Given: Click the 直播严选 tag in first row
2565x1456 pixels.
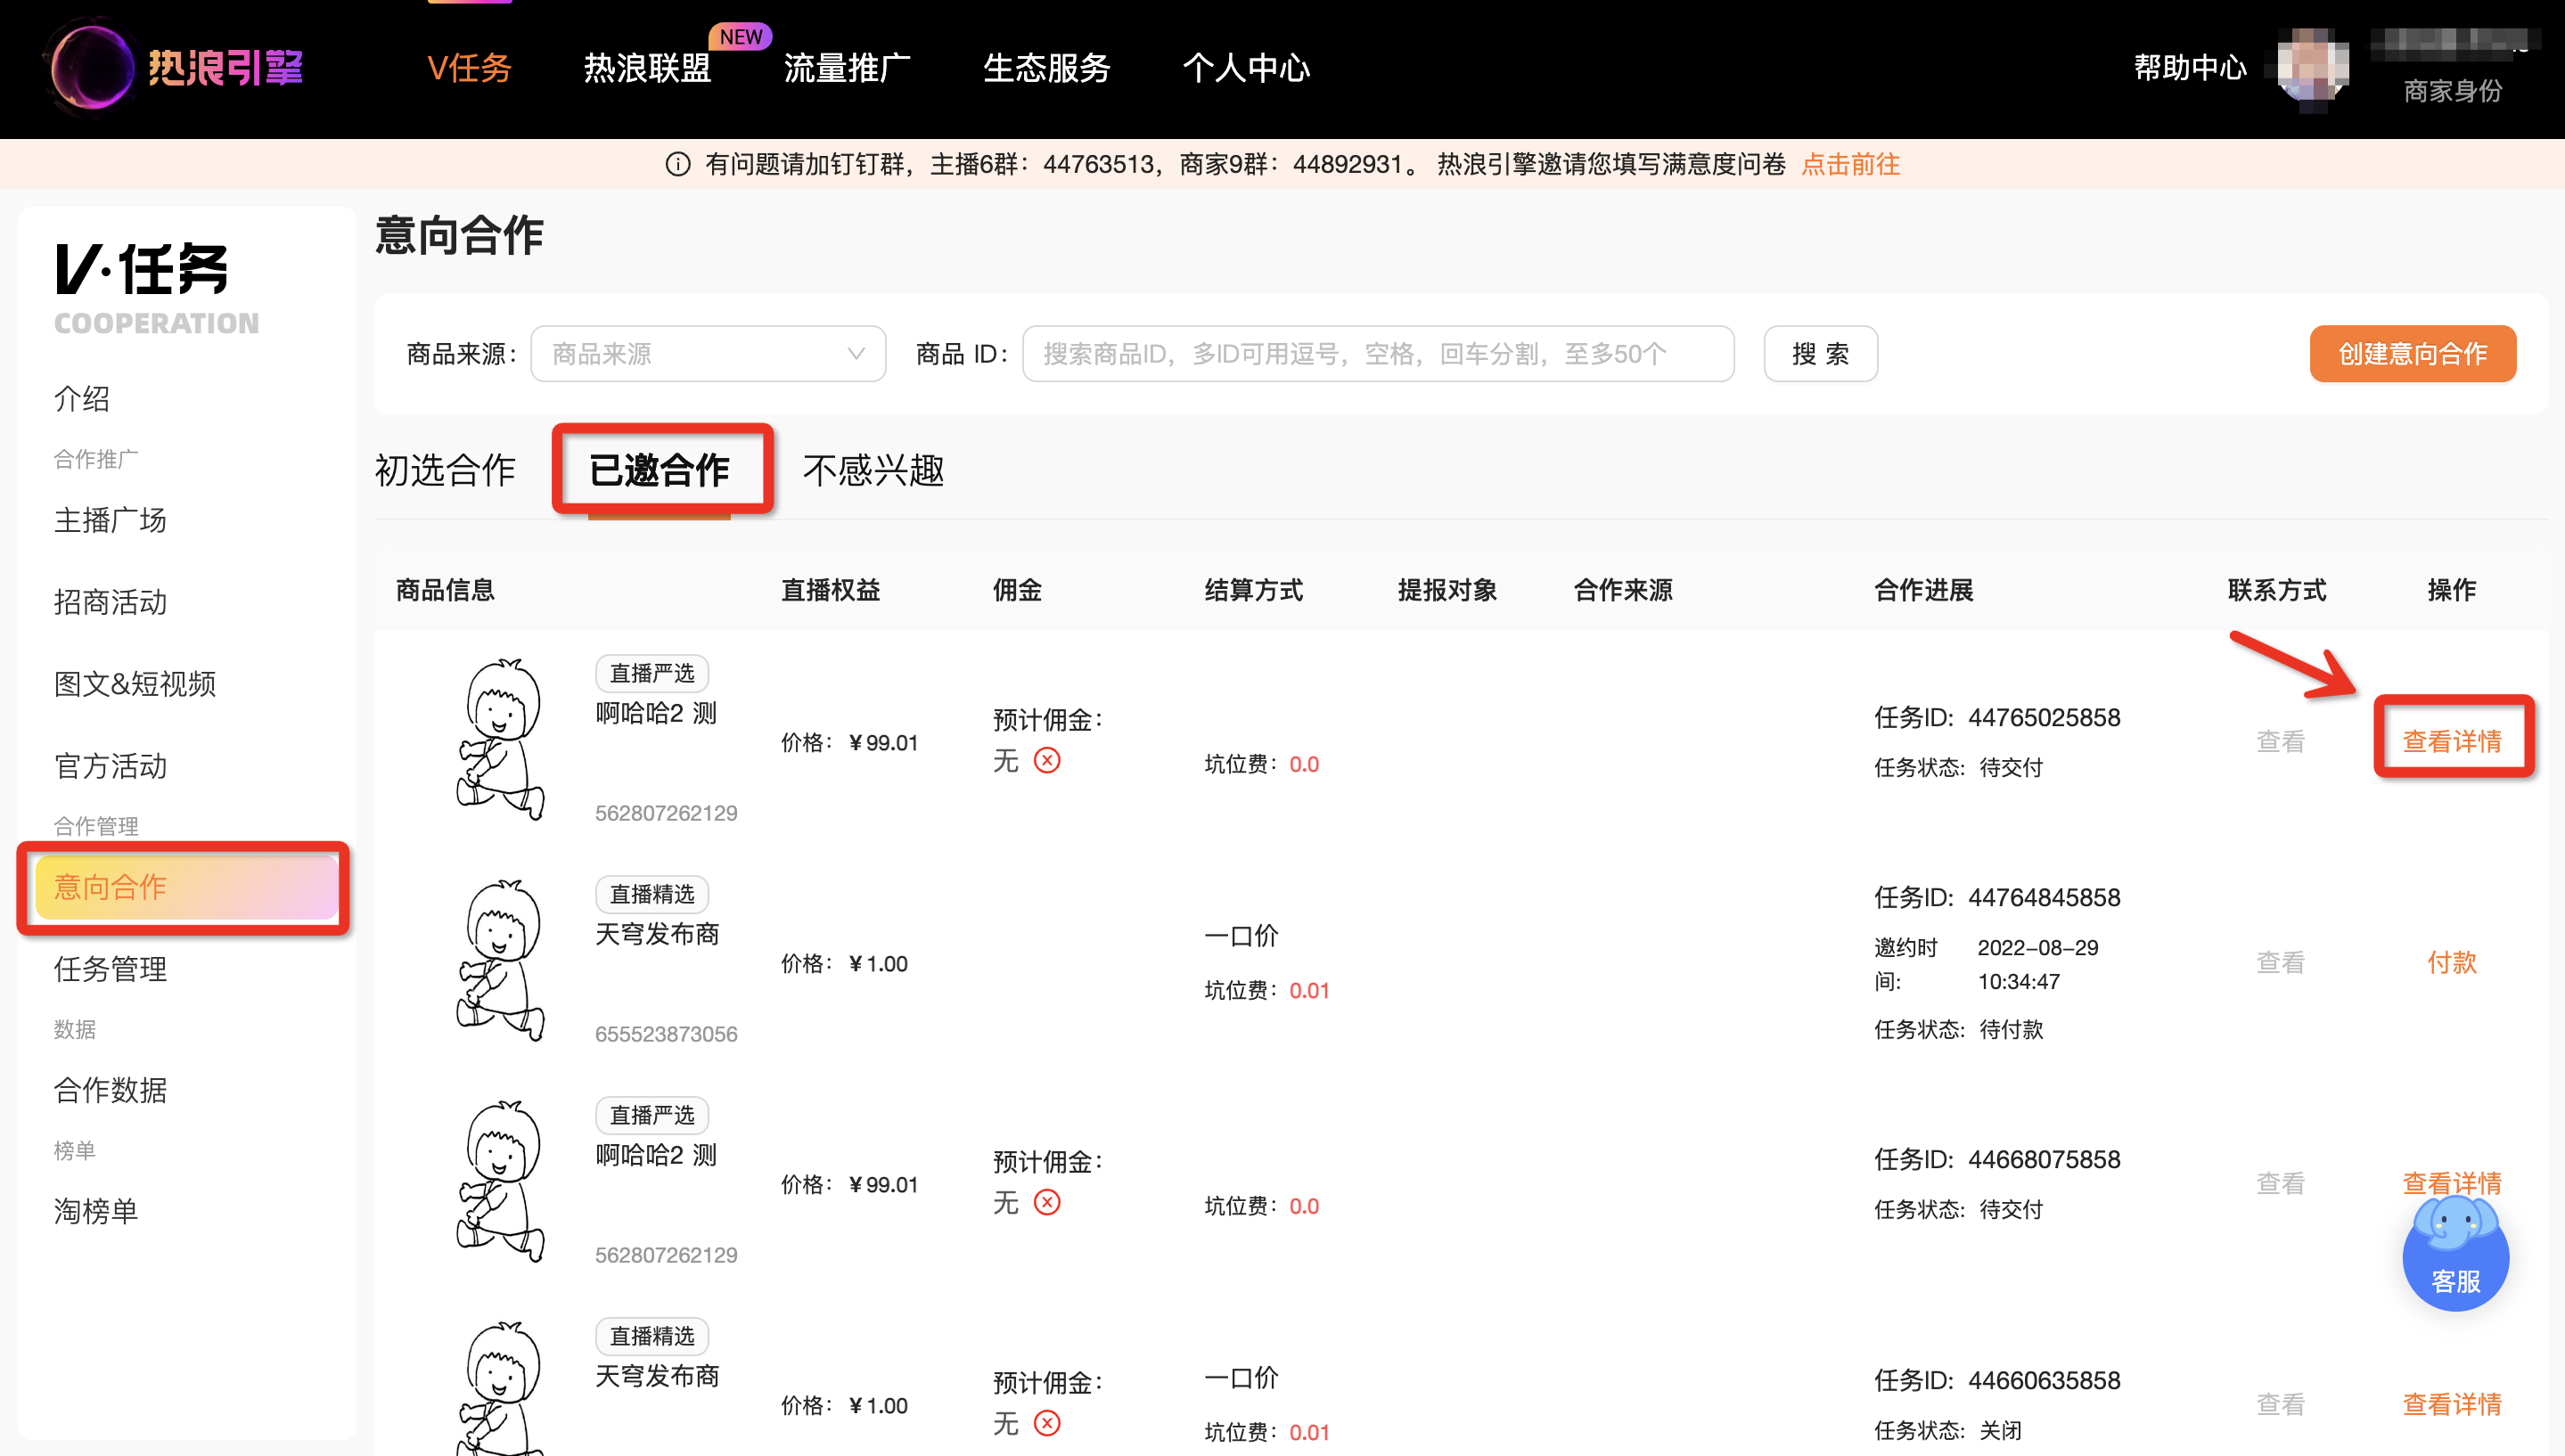Looking at the screenshot, I should (652, 673).
